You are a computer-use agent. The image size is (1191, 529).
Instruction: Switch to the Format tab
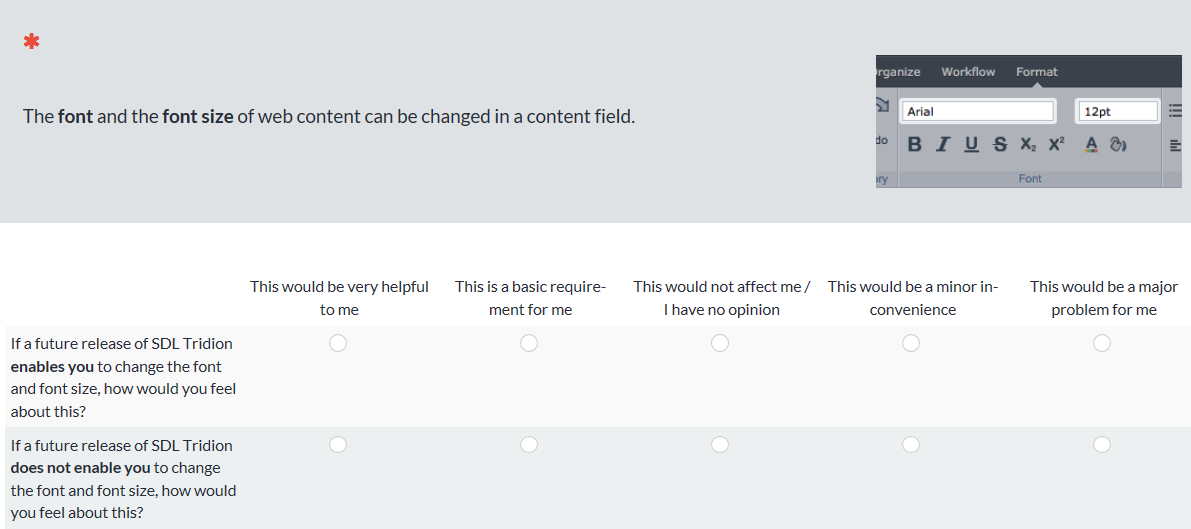[x=1037, y=71]
